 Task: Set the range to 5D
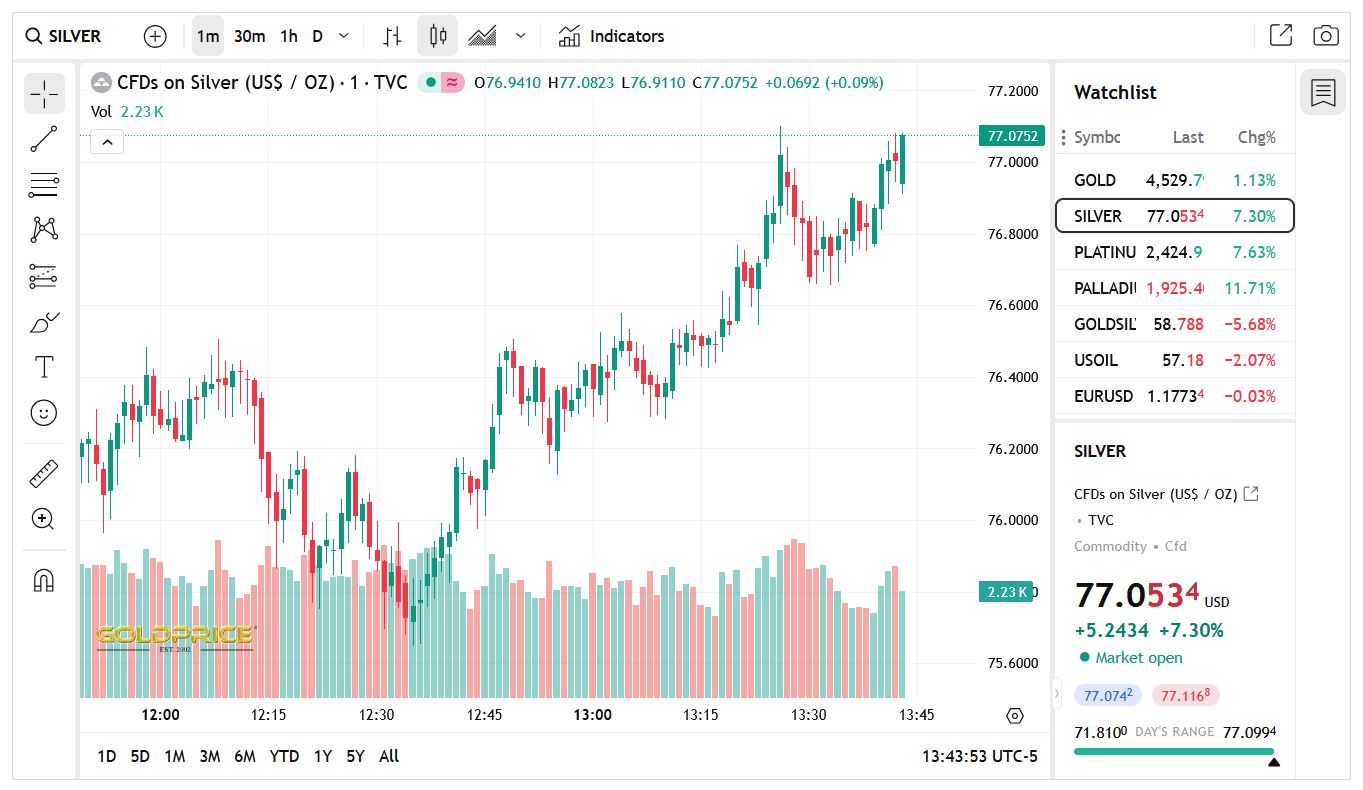140,756
